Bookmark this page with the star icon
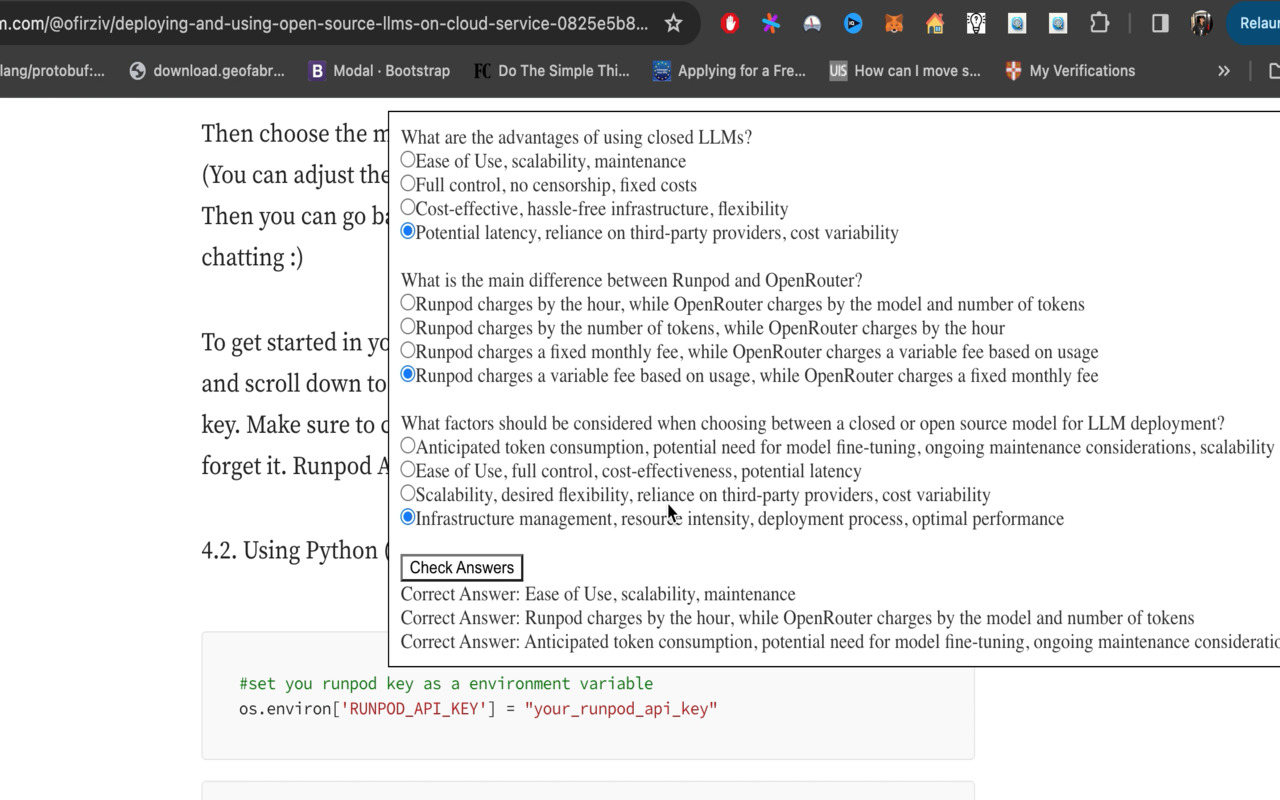The image size is (1280, 800). coord(674,23)
